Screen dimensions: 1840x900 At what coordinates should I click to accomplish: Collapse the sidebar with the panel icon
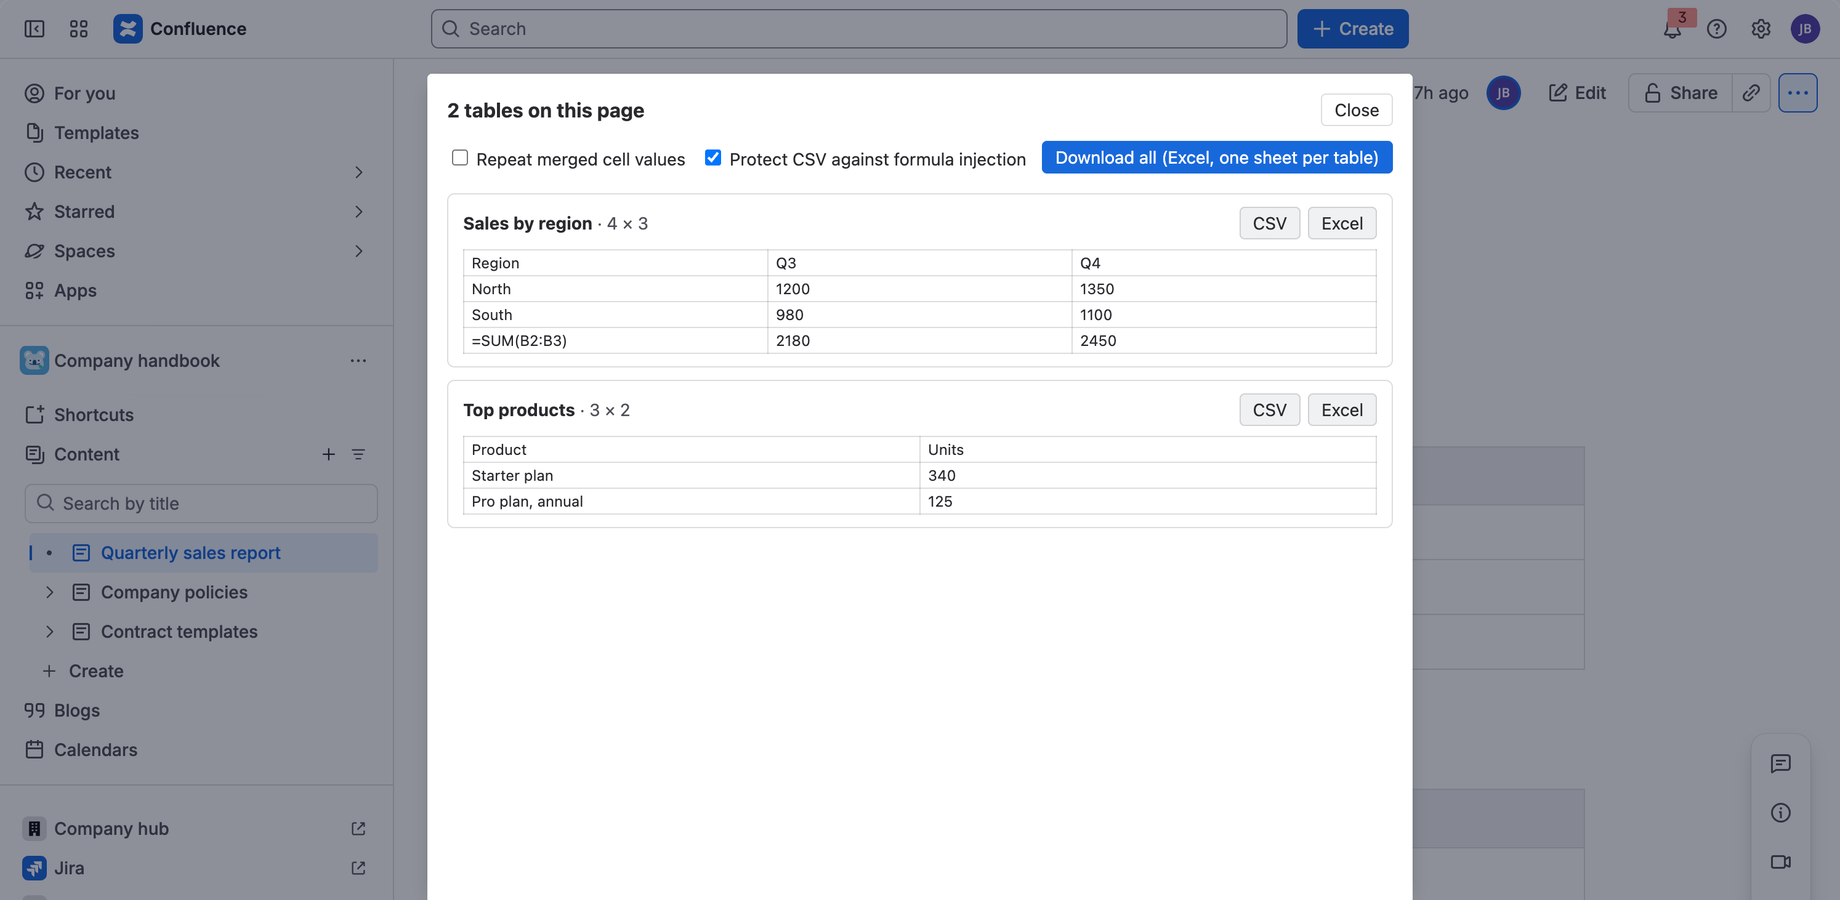[x=34, y=29]
